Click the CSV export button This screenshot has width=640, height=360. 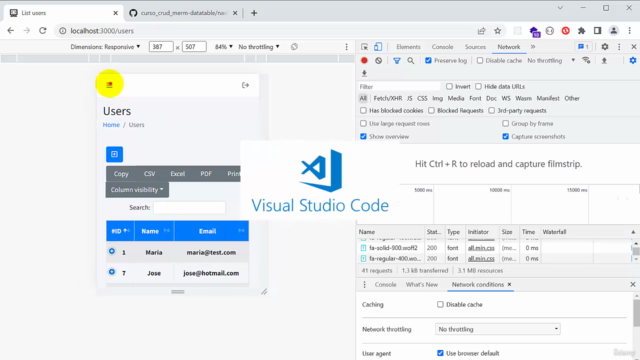click(x=149, y=174)
